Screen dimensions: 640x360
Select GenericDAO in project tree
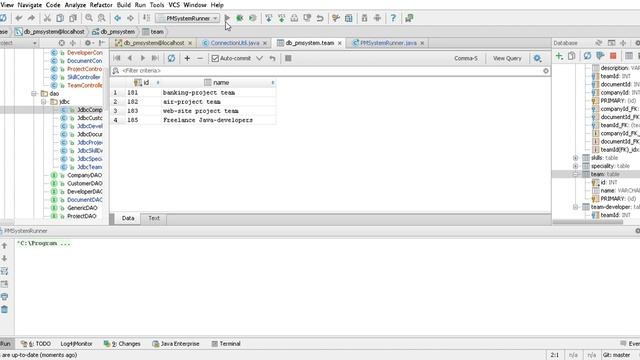pyautogui.click(x=82, y=208)
